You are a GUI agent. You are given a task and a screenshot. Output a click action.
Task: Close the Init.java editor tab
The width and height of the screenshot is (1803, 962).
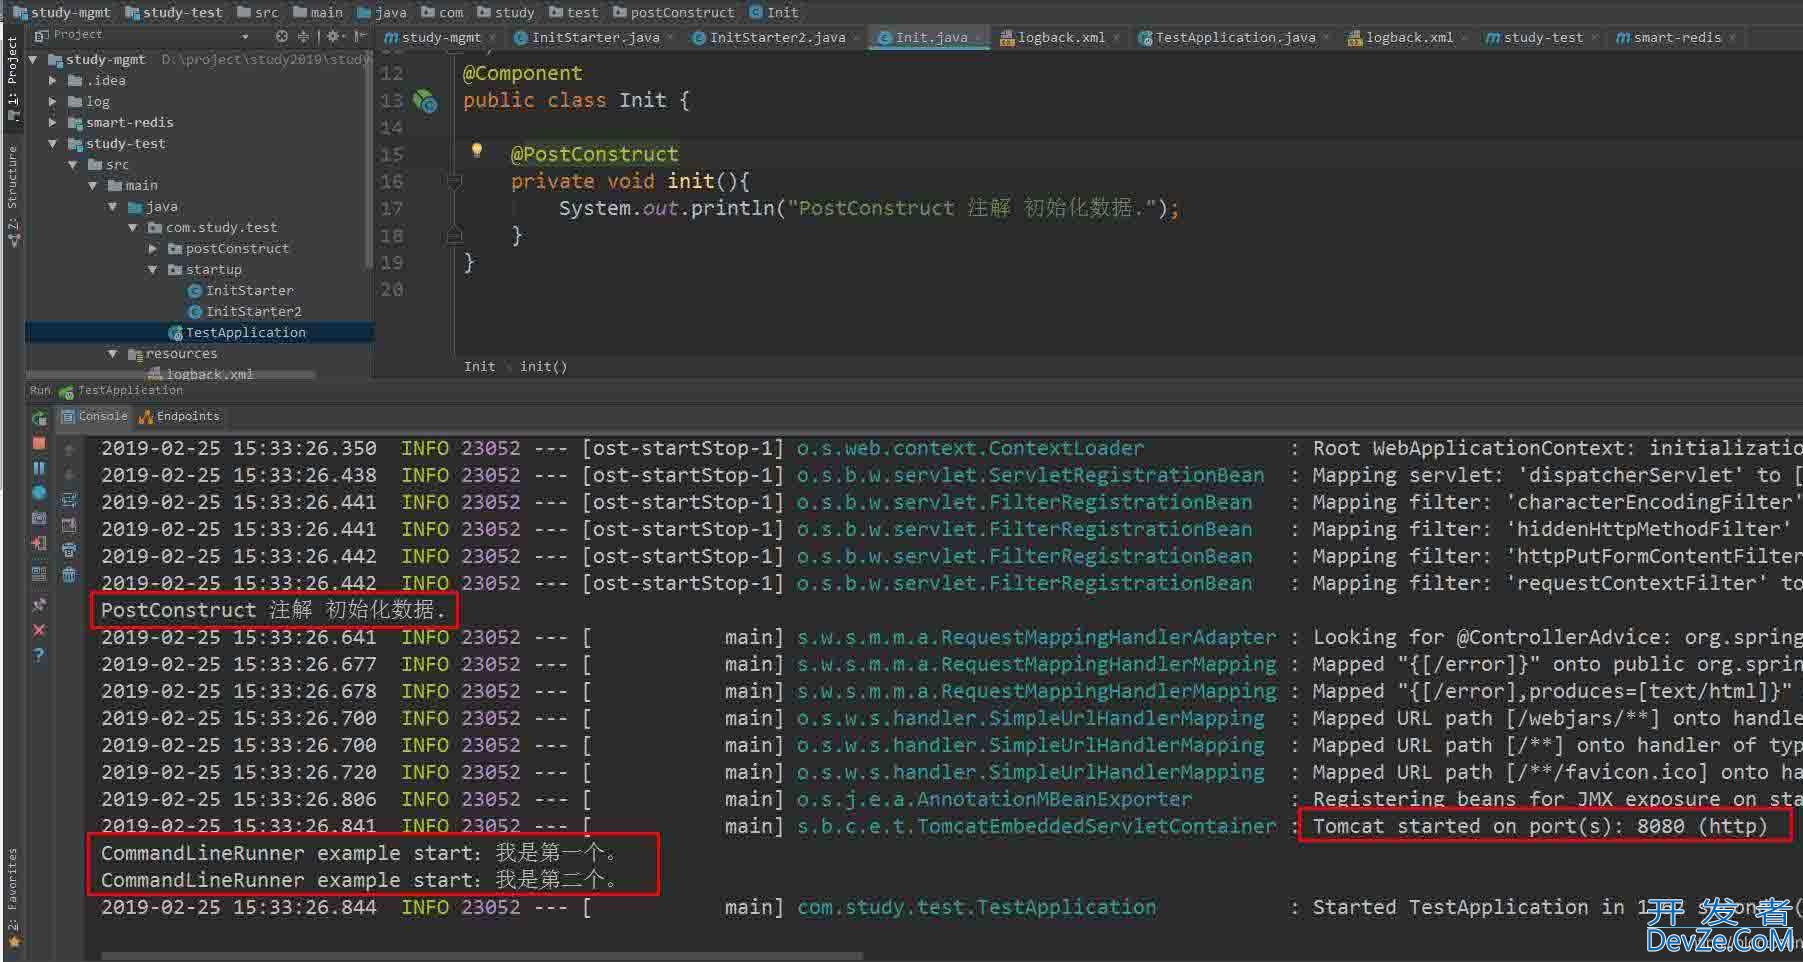[x=979, y=38]
